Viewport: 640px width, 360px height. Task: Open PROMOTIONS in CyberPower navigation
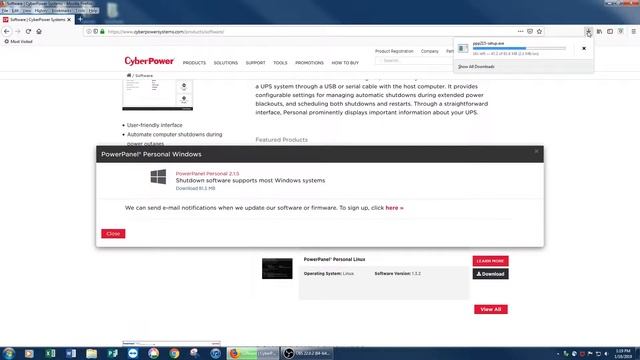309,63
